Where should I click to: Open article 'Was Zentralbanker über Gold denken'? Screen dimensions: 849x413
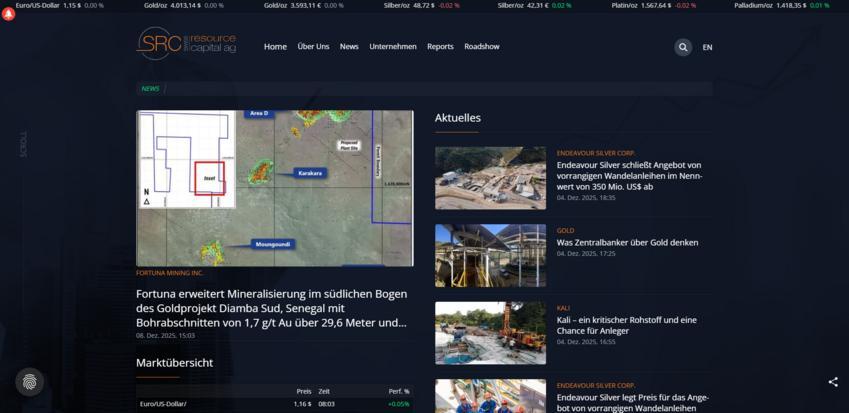coord(627,242)
